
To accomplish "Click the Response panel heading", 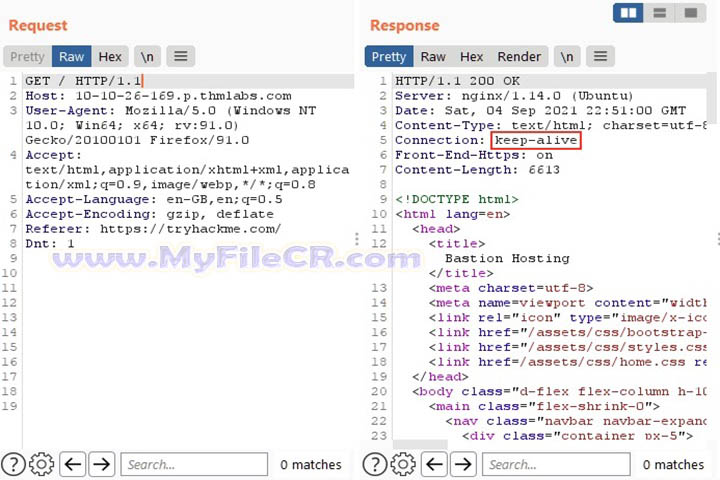I will coord(405,25).
